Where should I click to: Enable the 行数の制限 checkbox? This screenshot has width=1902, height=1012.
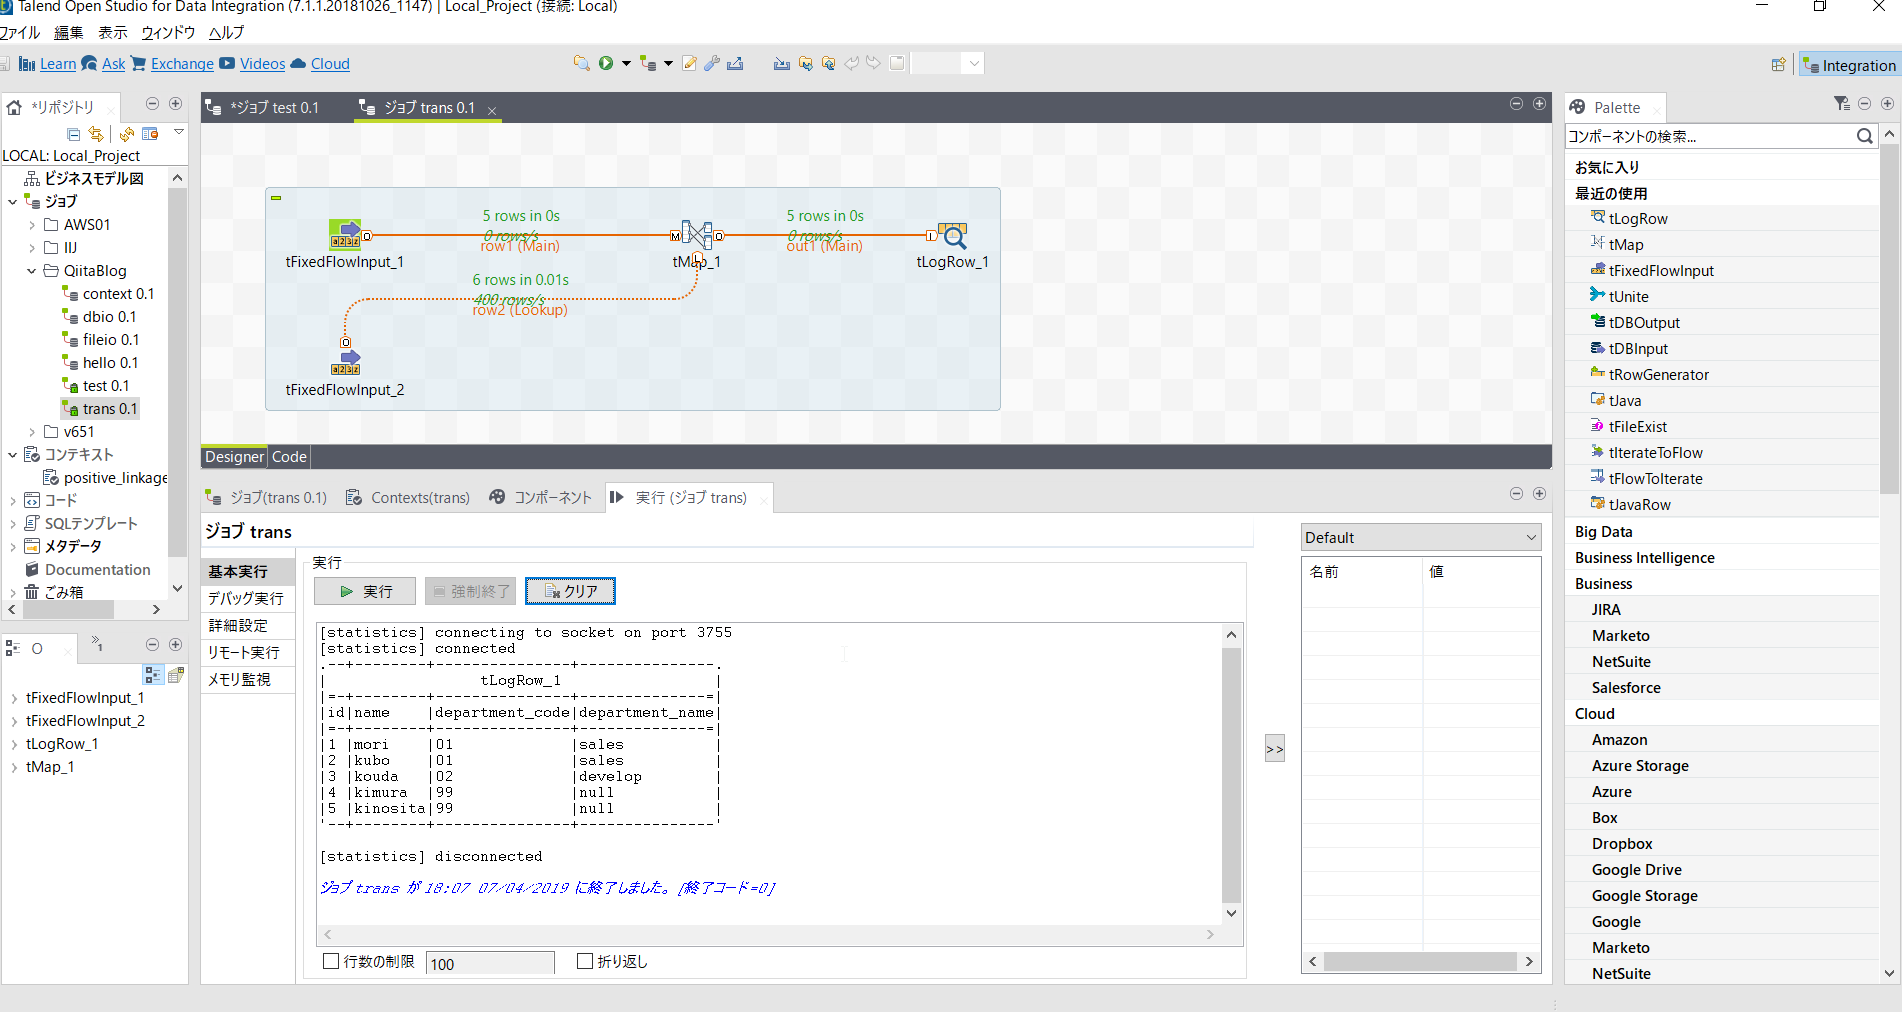[x=330, y=960]
